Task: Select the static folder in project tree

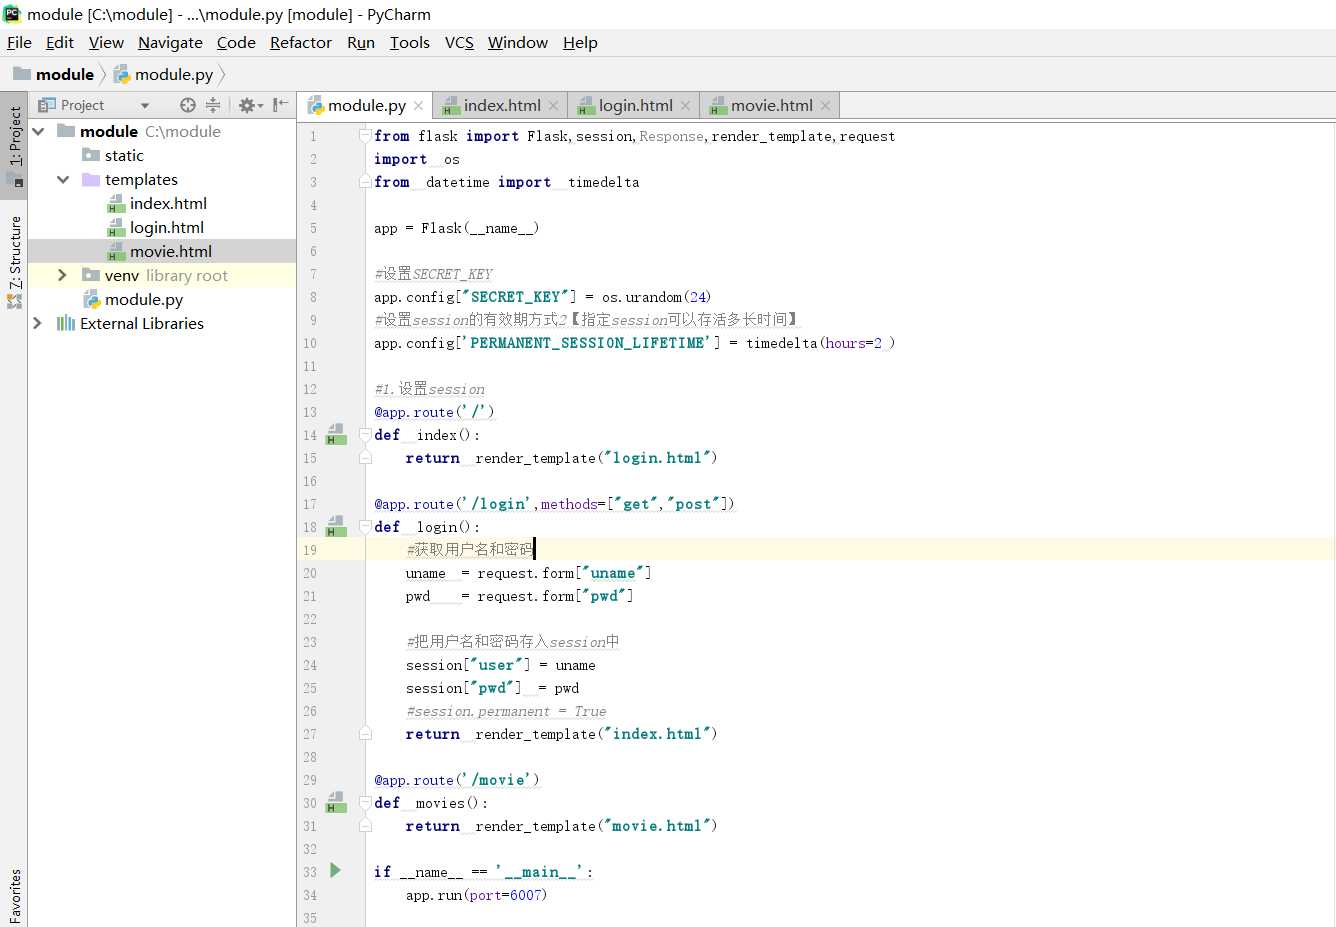Action: pyautogui.click(x=124, y=155)
